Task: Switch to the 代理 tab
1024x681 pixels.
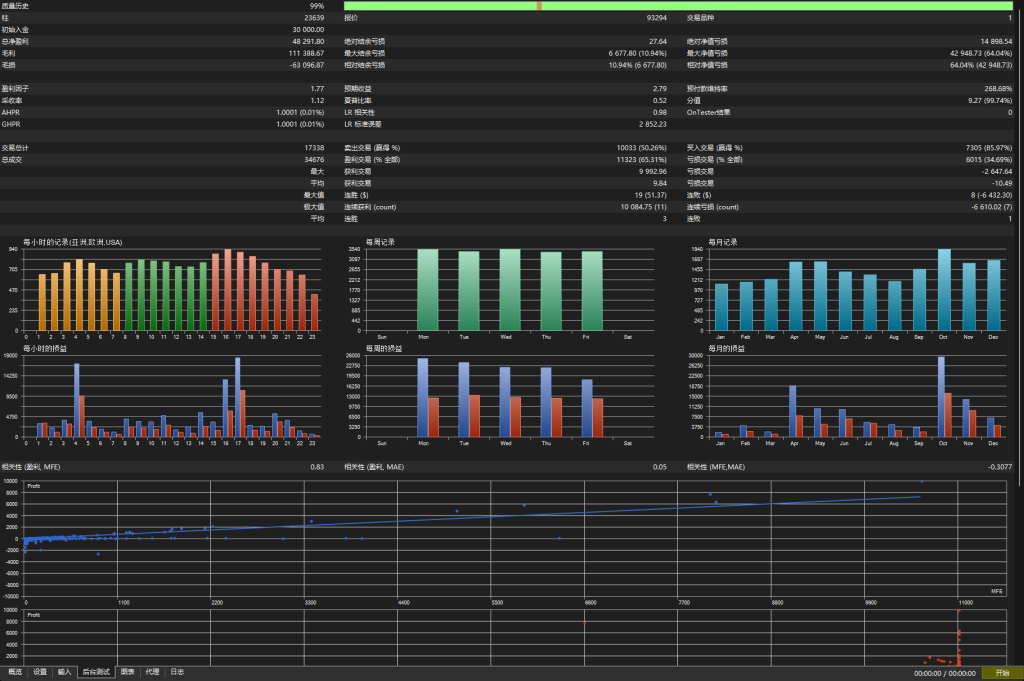Action: [x=152, y=672]
